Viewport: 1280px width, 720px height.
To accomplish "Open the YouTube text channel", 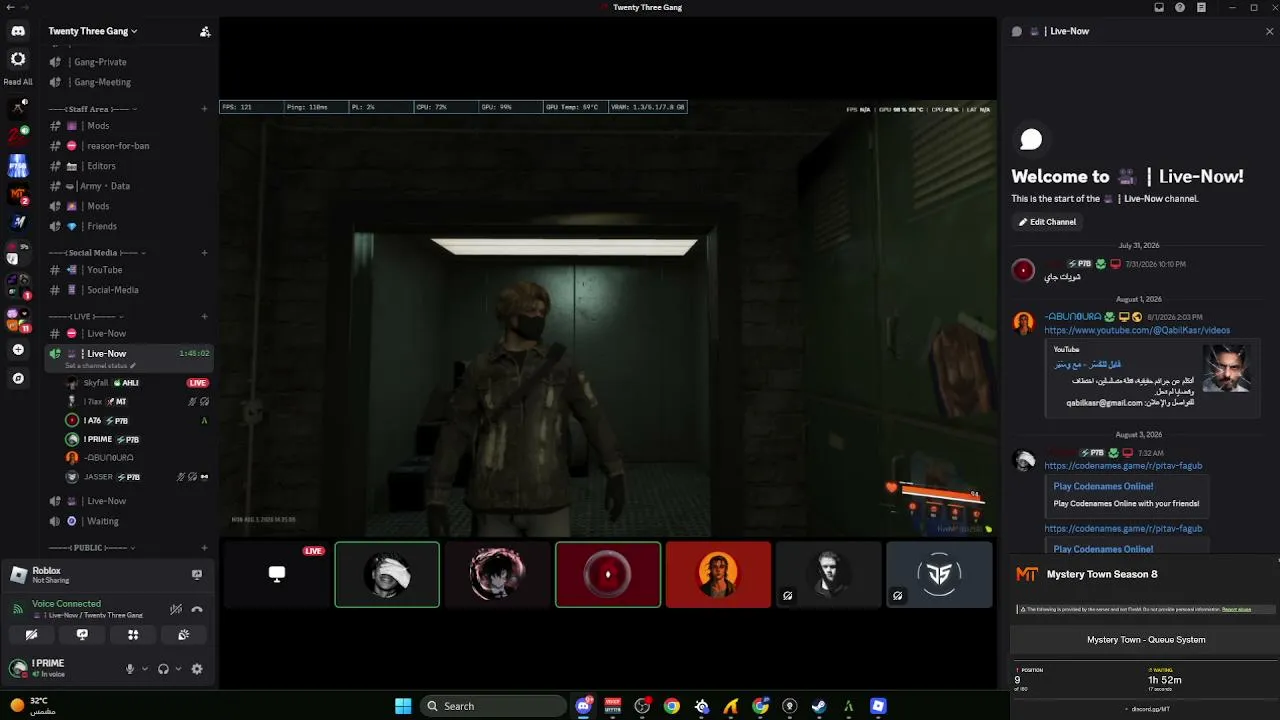I will [x=130, y=270].
